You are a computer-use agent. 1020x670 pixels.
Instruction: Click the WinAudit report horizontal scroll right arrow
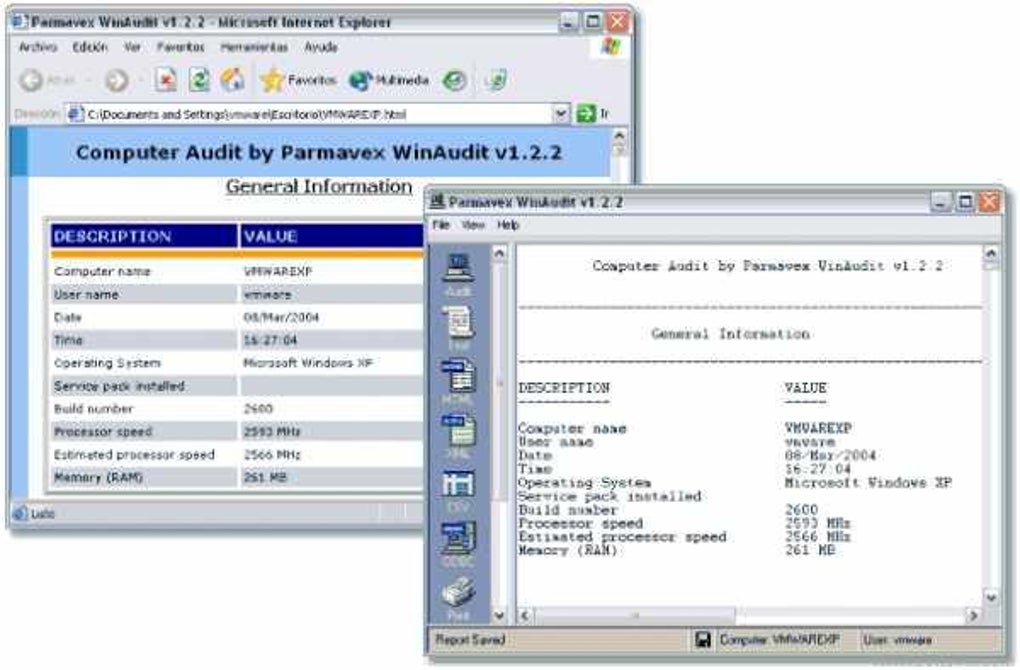(973, 615)
